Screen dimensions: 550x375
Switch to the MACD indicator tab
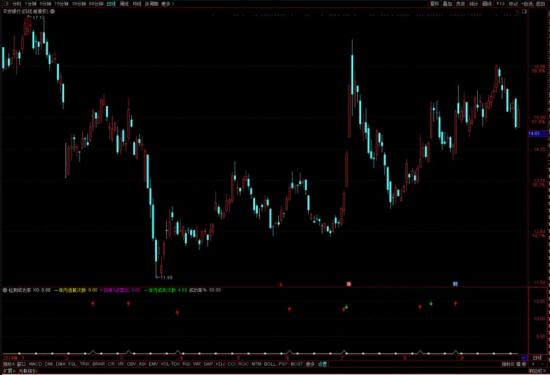tap(35, 364)
